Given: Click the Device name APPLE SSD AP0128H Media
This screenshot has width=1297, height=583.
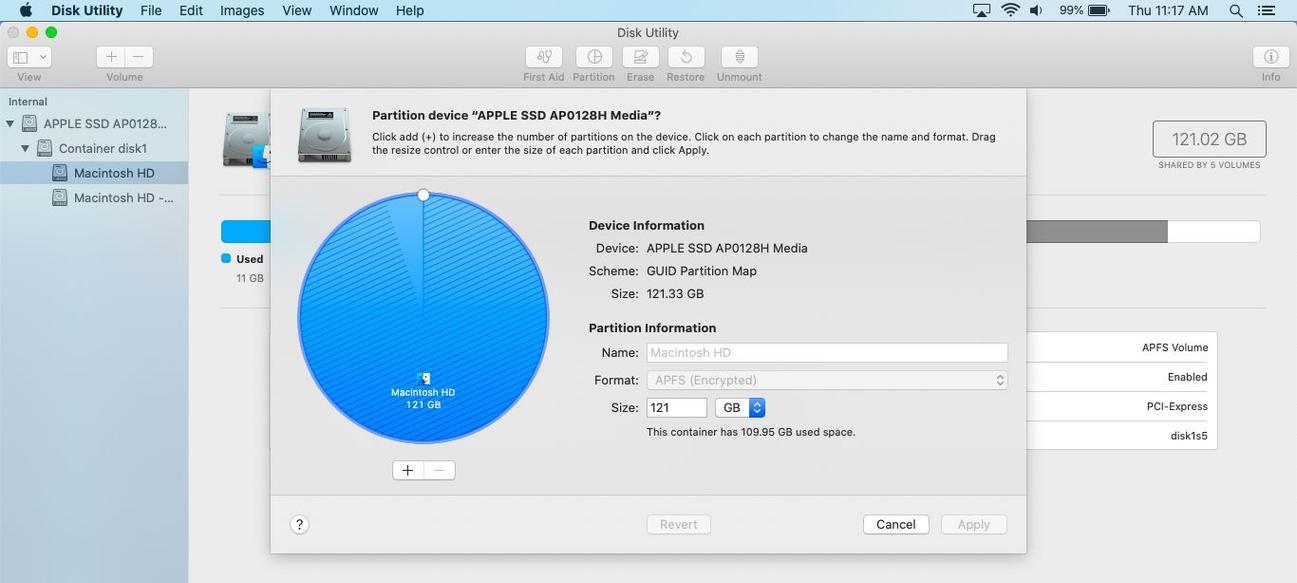Looking at the screenshot, I should [727, 248].
